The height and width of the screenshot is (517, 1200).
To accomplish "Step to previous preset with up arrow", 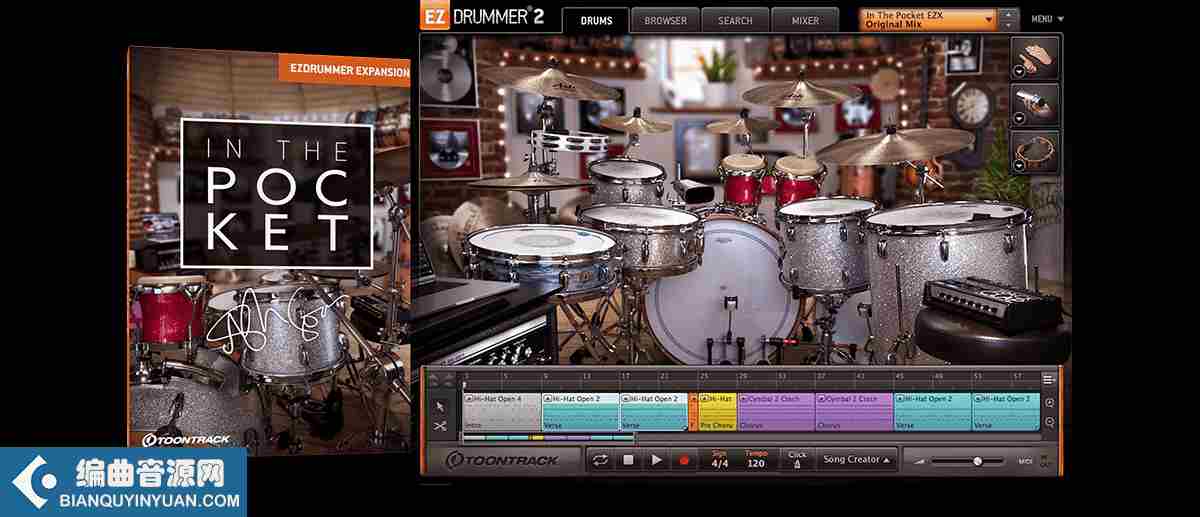I will [x=1009, y=14].
